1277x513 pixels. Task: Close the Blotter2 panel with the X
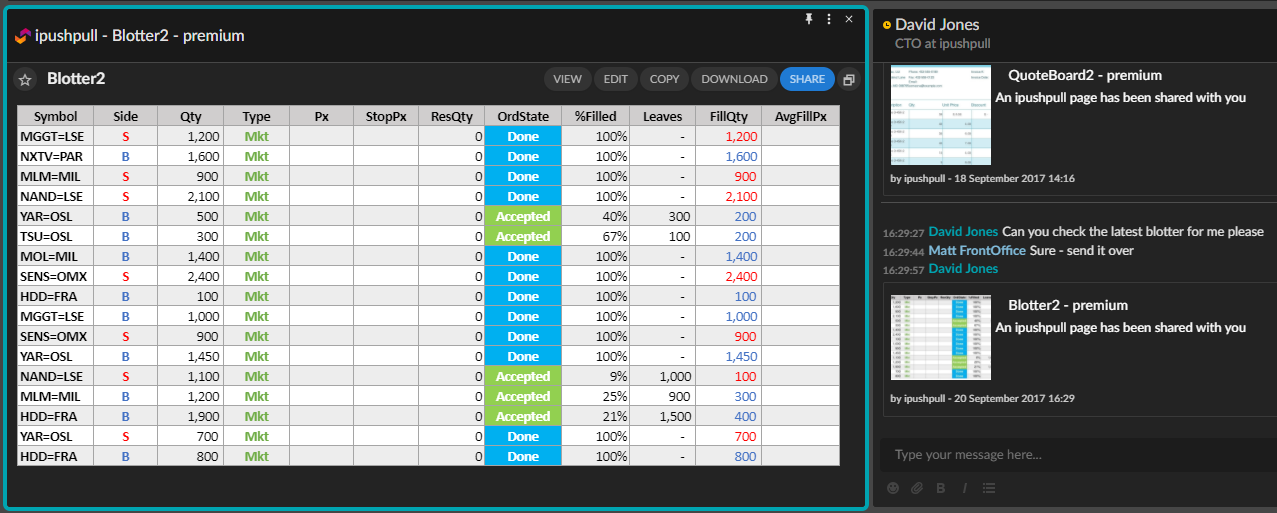[x=849, y=19]
